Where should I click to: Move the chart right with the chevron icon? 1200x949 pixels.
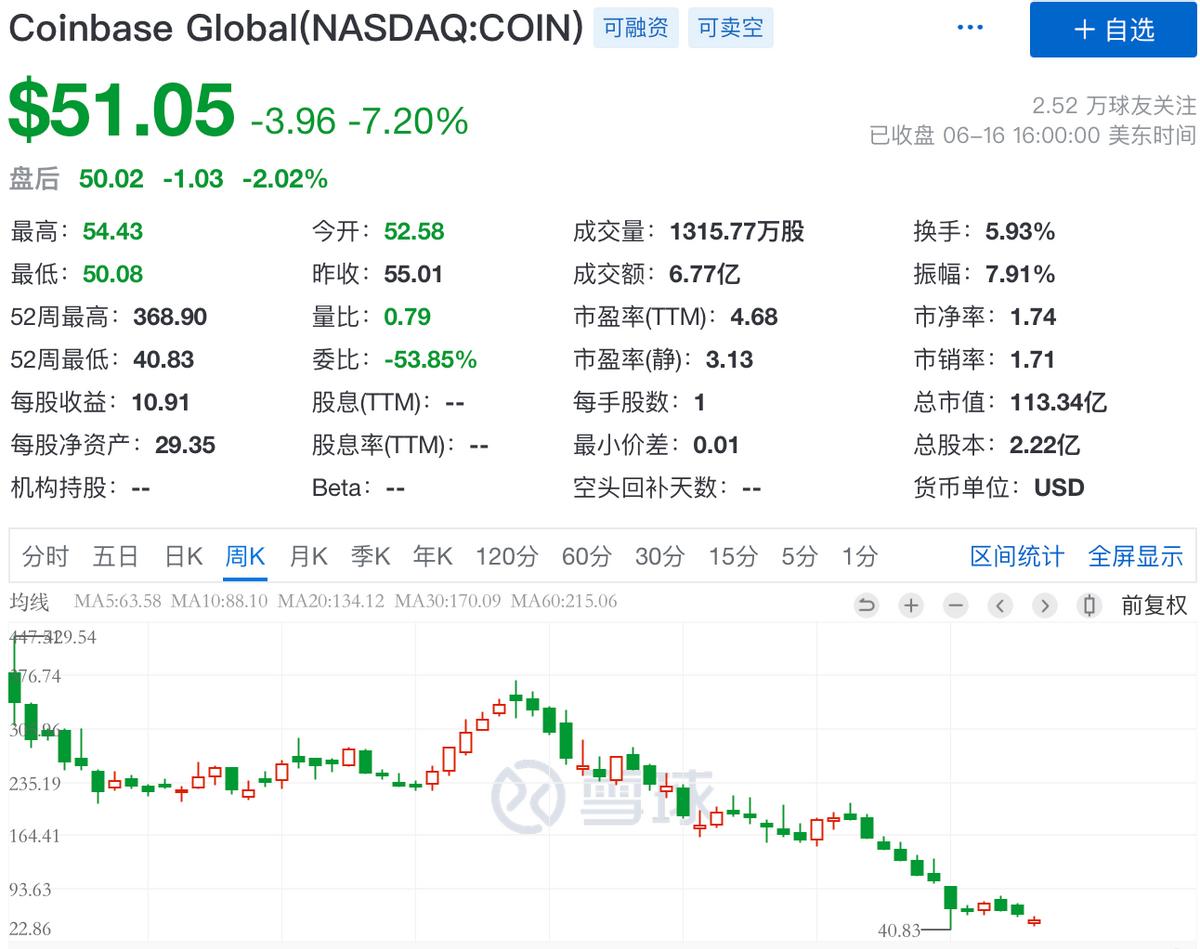click(1045, 605)
